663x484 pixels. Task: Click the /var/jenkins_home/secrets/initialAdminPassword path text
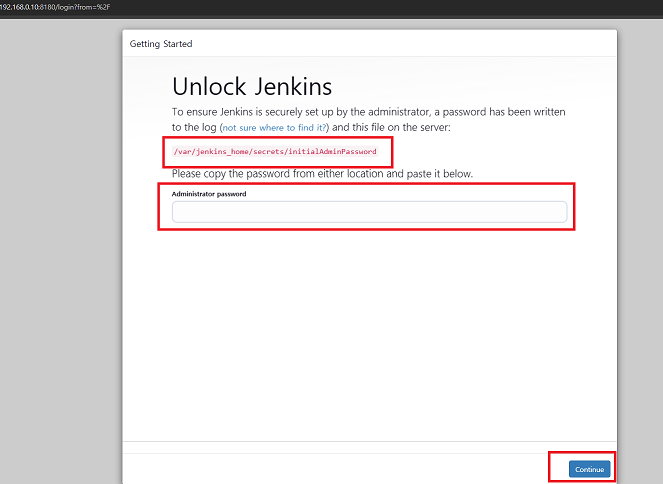point(275,151)
